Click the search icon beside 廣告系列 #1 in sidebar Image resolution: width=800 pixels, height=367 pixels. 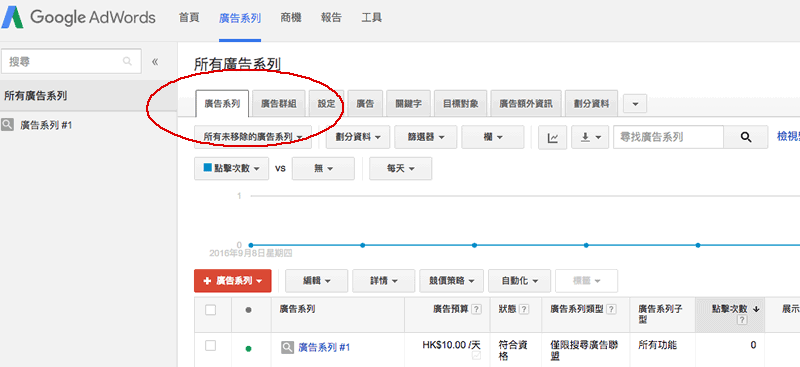pos(7,125)
